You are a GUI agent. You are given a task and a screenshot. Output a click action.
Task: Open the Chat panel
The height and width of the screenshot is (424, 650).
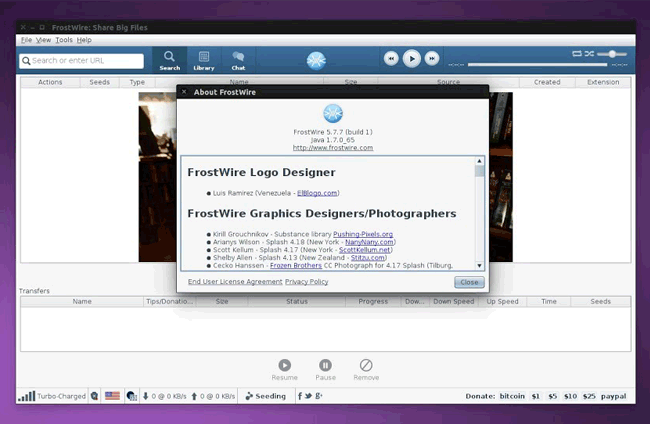pyautogui.click(x=238, y=60)
